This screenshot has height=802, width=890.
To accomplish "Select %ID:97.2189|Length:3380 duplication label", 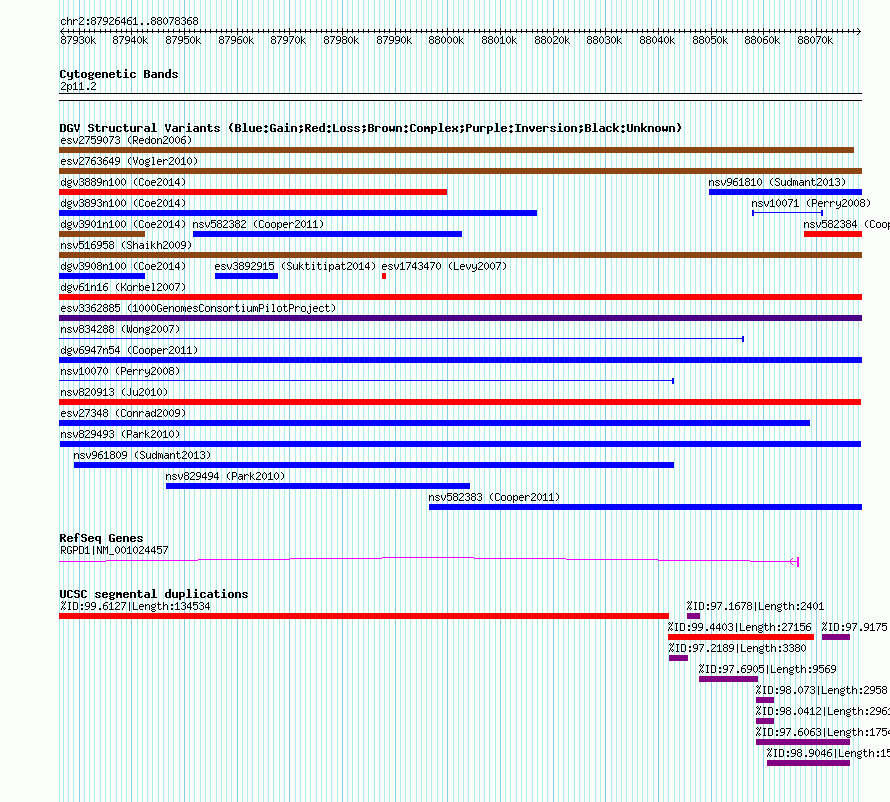I will 737,648.
